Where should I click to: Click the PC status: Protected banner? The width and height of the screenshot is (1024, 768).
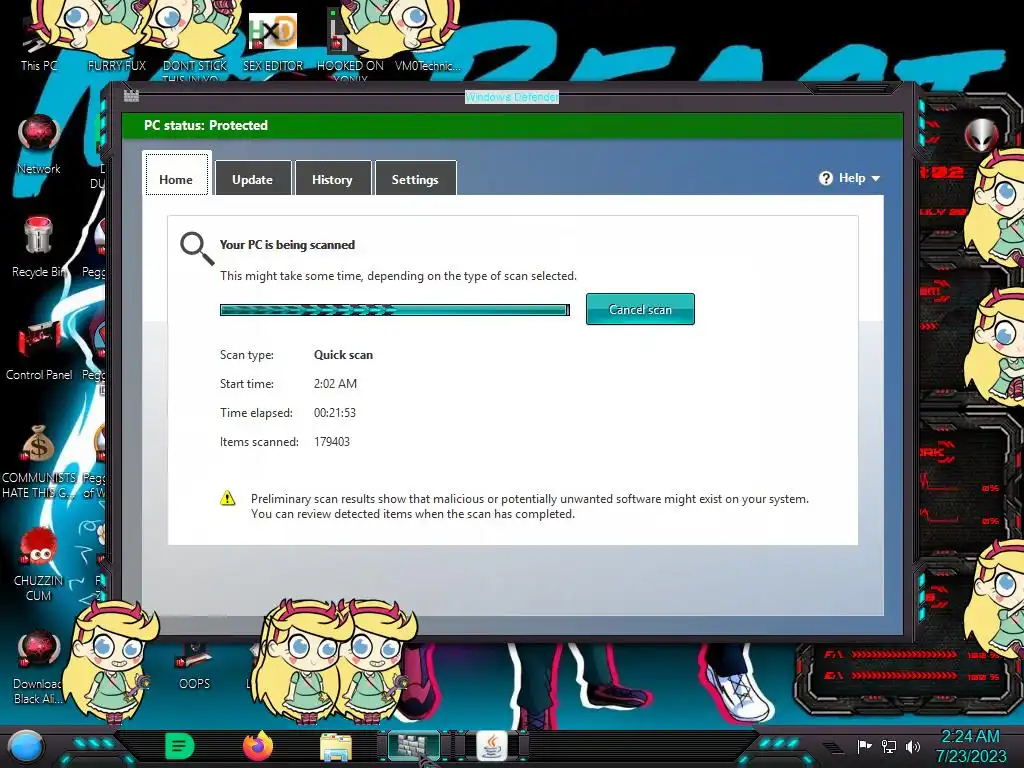pyautogui.click(x=512, y=125)
